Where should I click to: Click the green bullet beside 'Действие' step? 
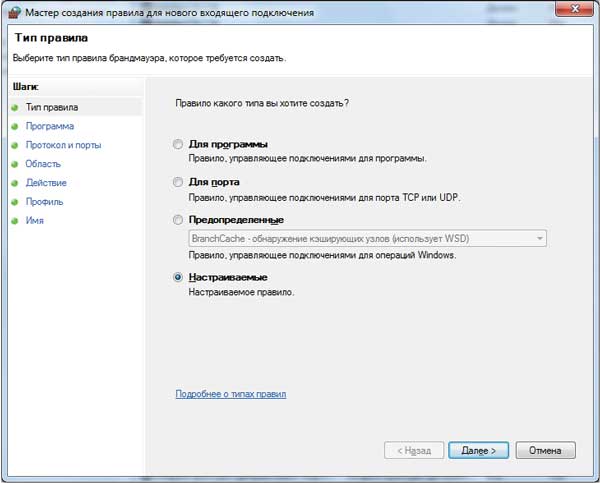point(16,183)
